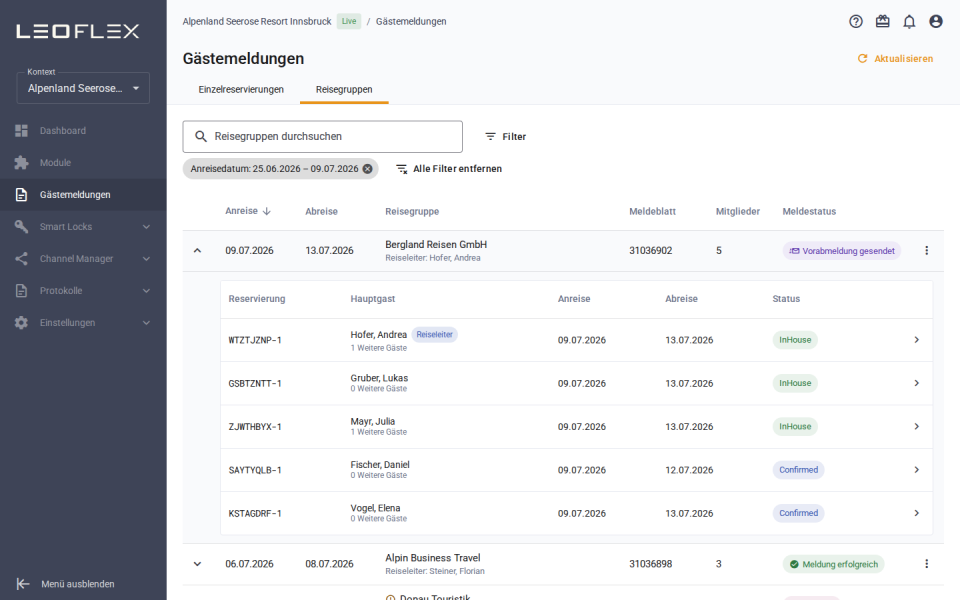This screenshot has height=600, width=960.
Task: Click the Meldeblatt column header
Action: pos(653,211)
